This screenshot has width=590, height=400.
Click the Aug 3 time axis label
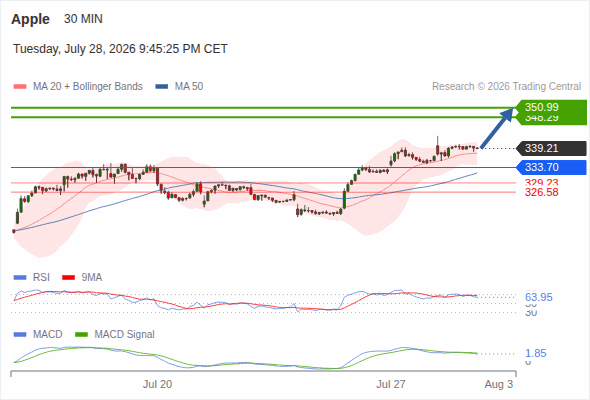click(499, 384)
